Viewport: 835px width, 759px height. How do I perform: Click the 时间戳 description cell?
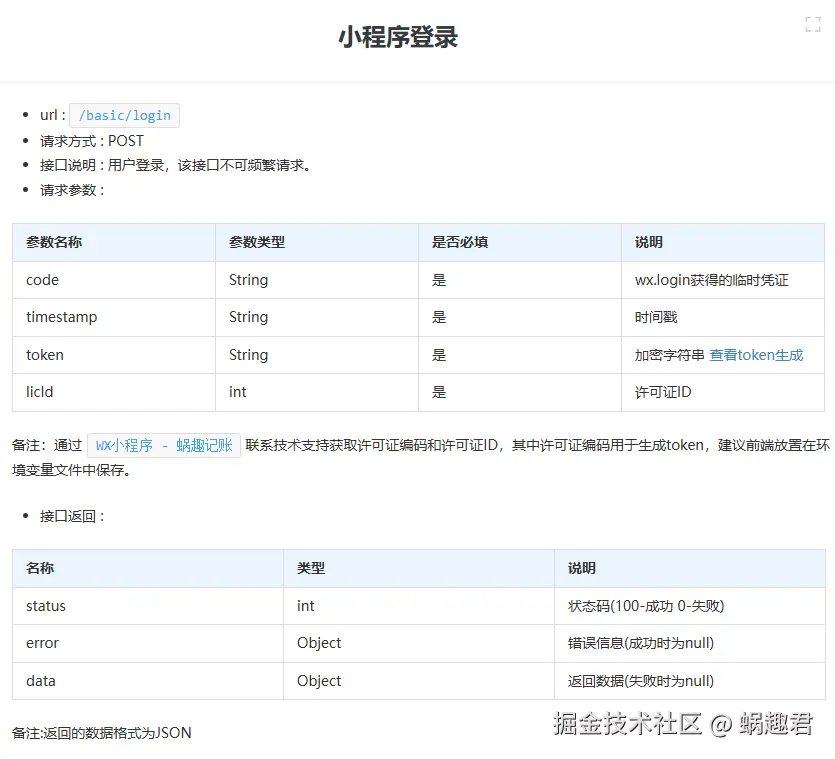pos(723,317)
